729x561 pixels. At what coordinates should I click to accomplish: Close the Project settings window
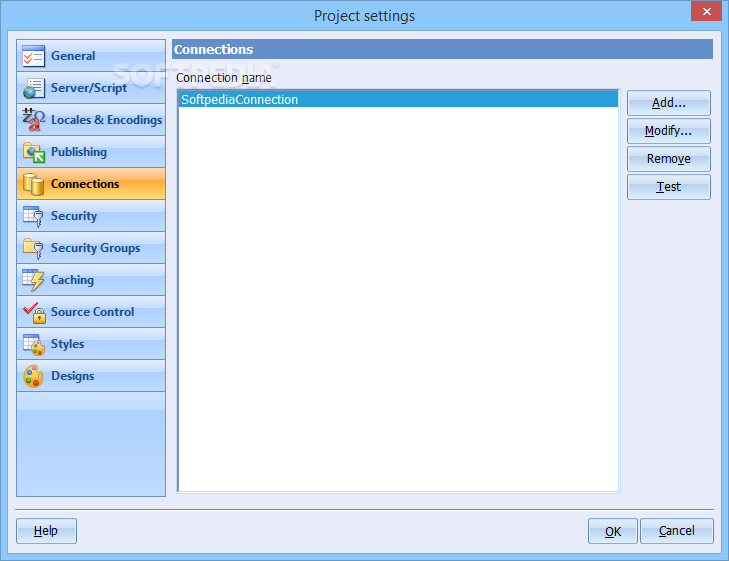pos(706,11)
